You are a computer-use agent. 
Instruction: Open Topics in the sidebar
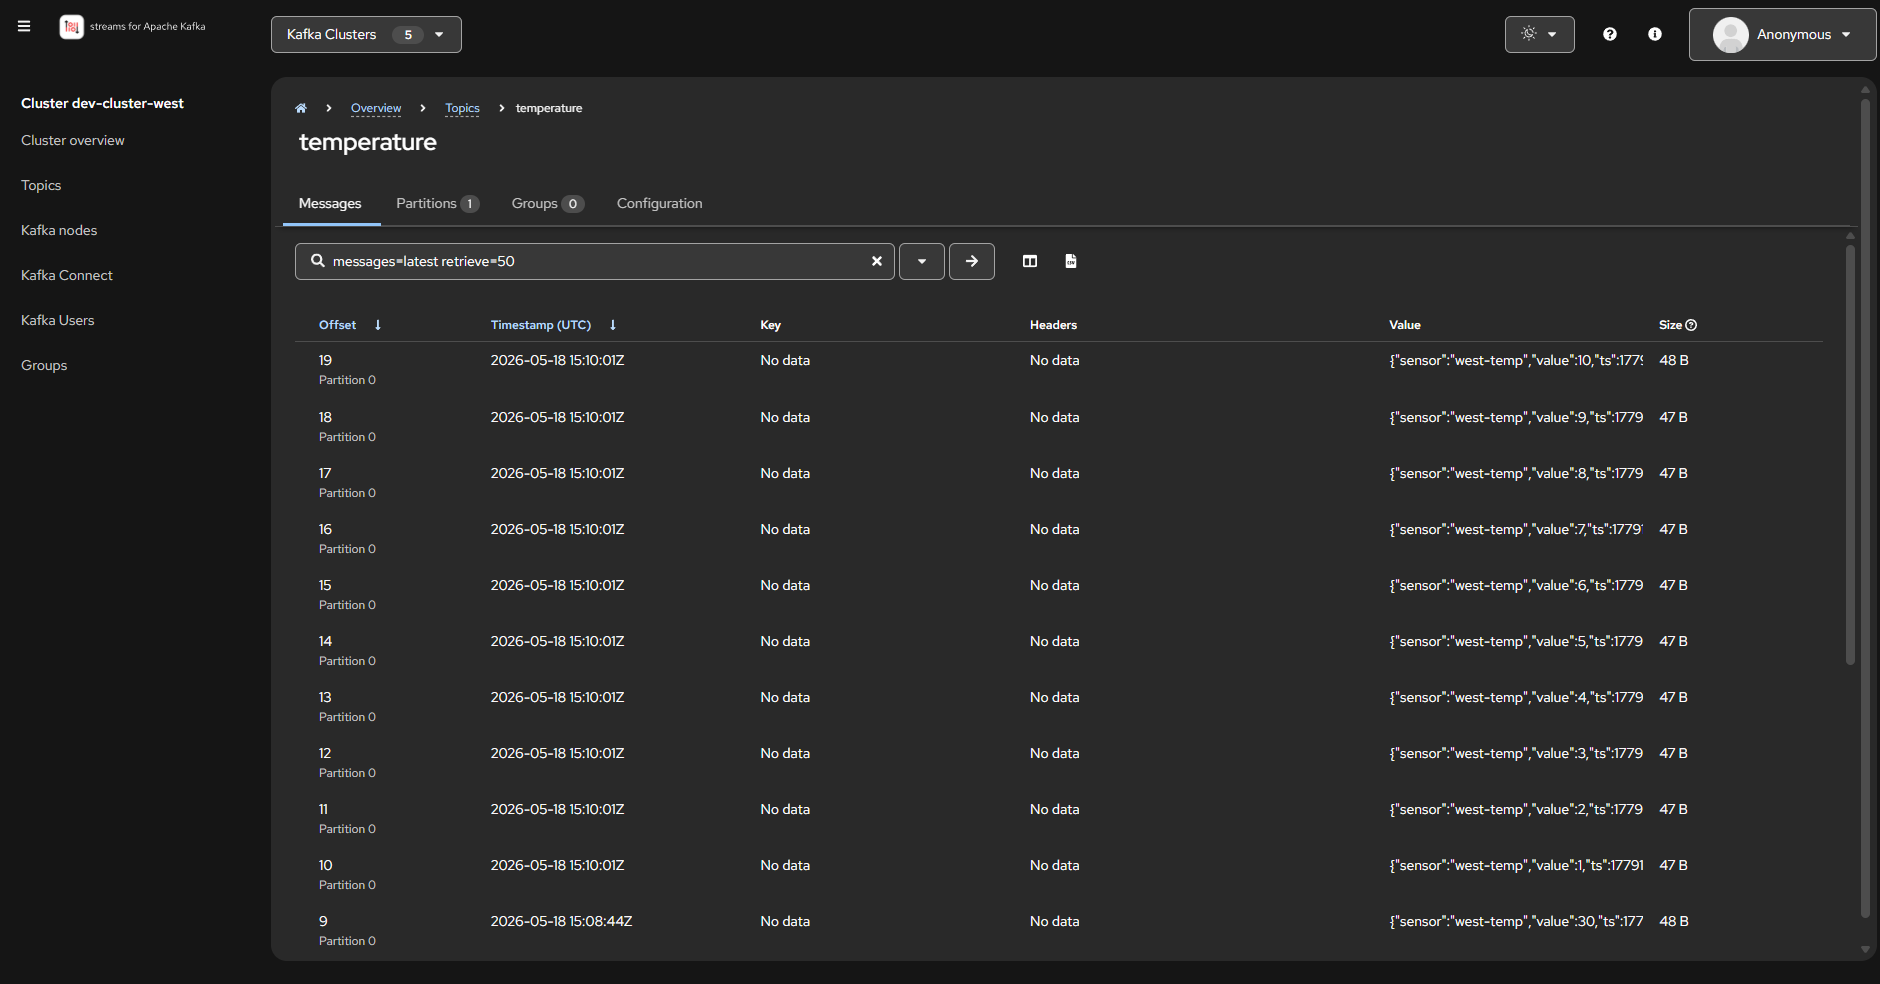pos(41,185)
